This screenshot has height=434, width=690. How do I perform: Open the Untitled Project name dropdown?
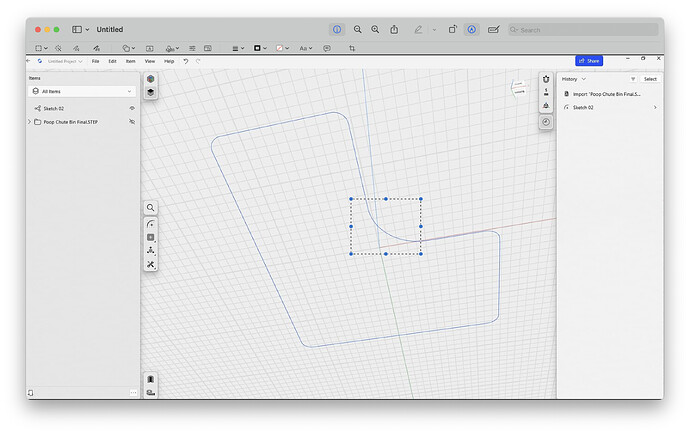pyautogui.click(x=64, y=61)
